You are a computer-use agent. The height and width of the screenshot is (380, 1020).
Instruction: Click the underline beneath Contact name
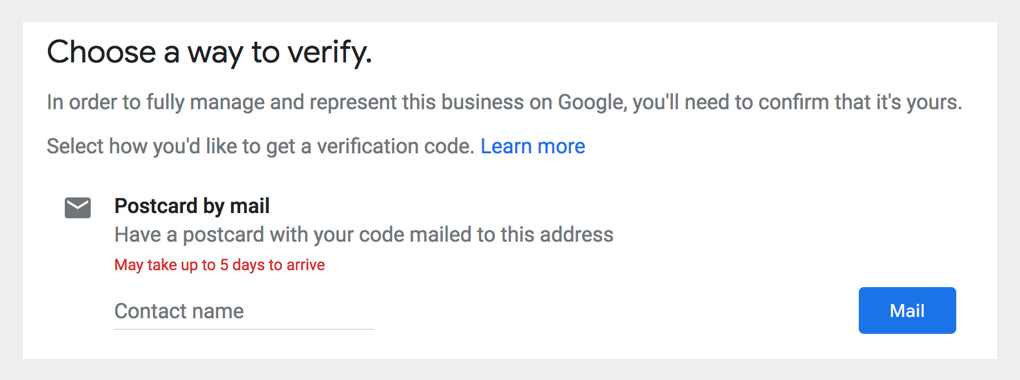[x=244, y=329]
